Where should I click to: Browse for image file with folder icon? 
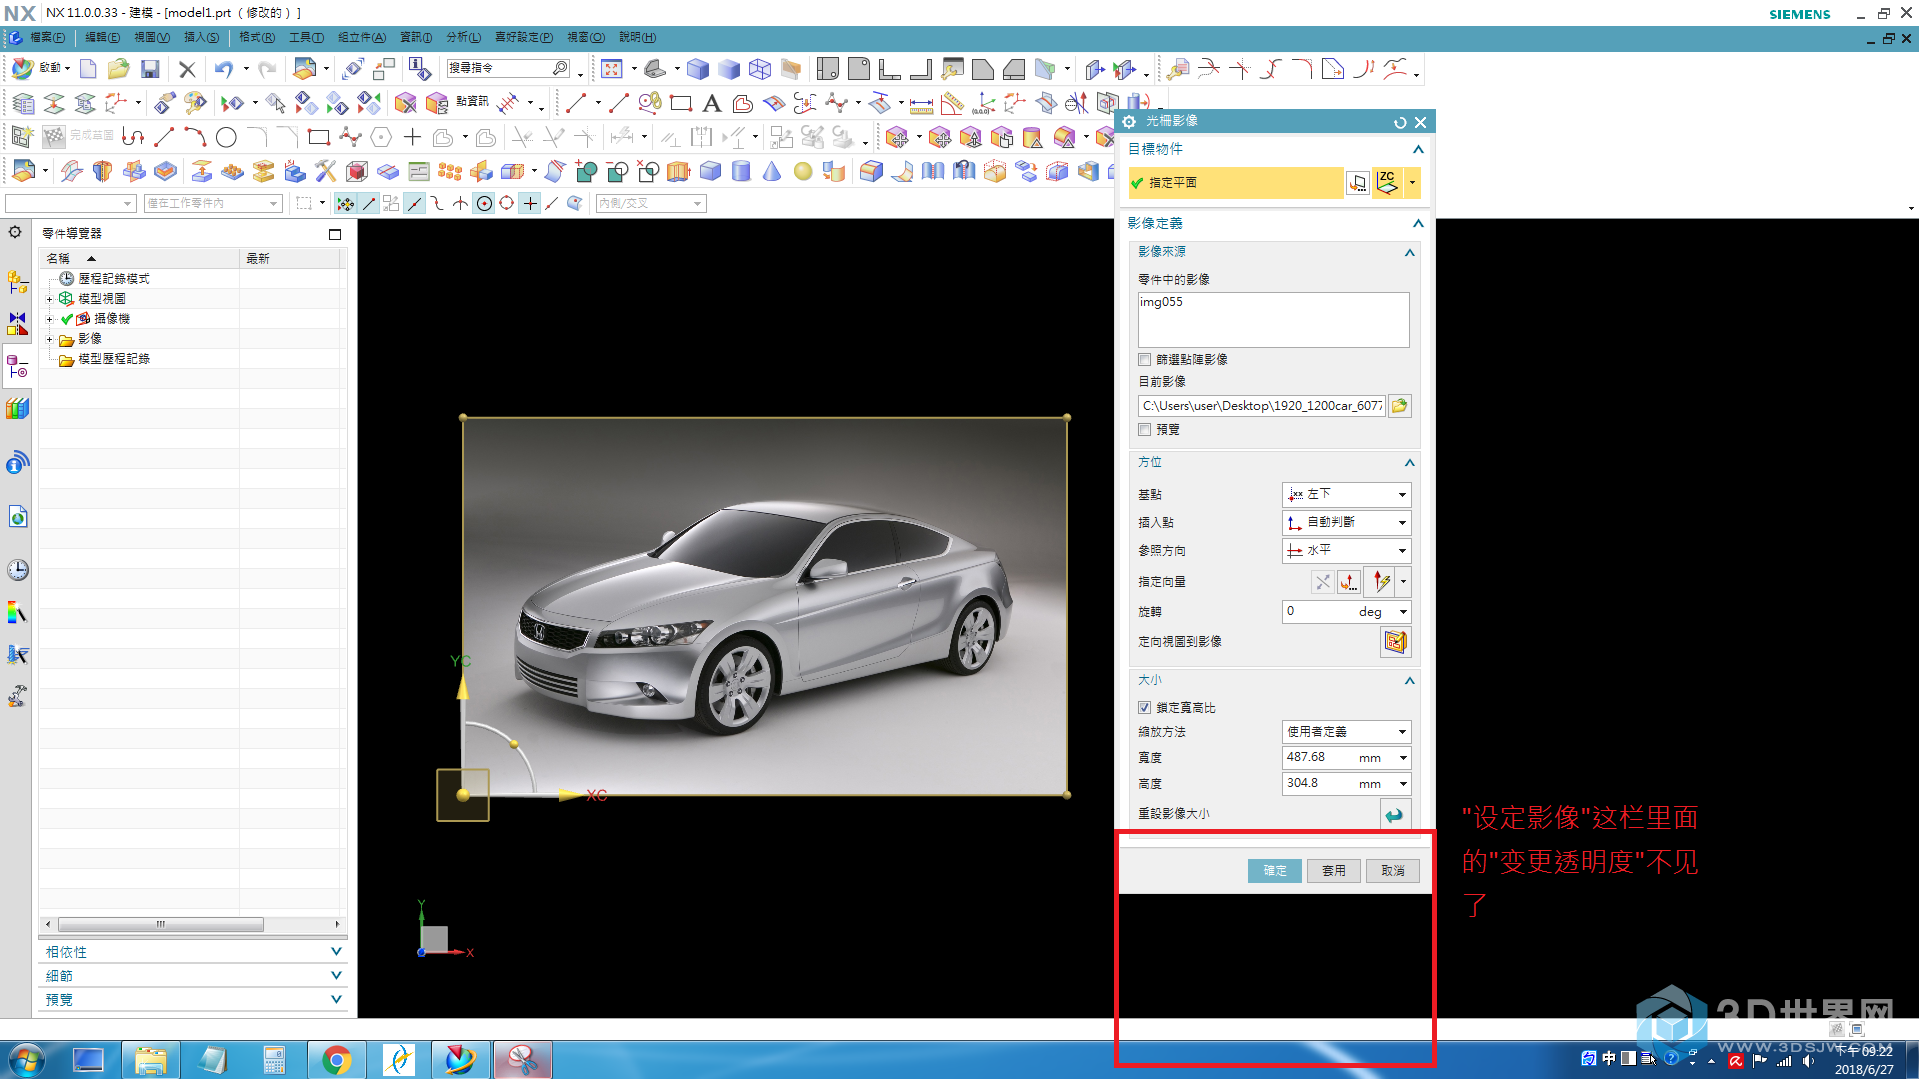[x=1399, y=406]
